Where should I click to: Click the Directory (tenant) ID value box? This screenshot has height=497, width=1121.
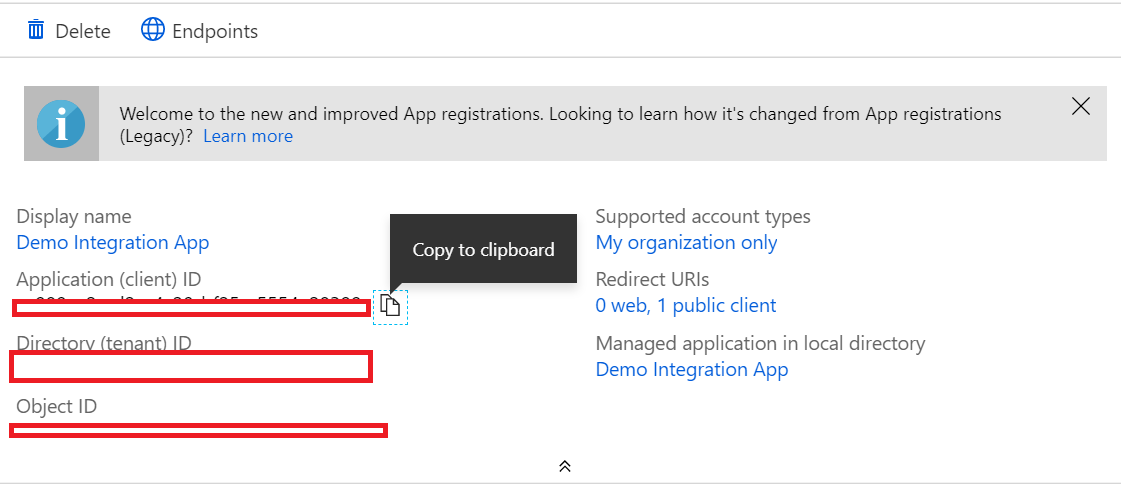click(190, 367)
